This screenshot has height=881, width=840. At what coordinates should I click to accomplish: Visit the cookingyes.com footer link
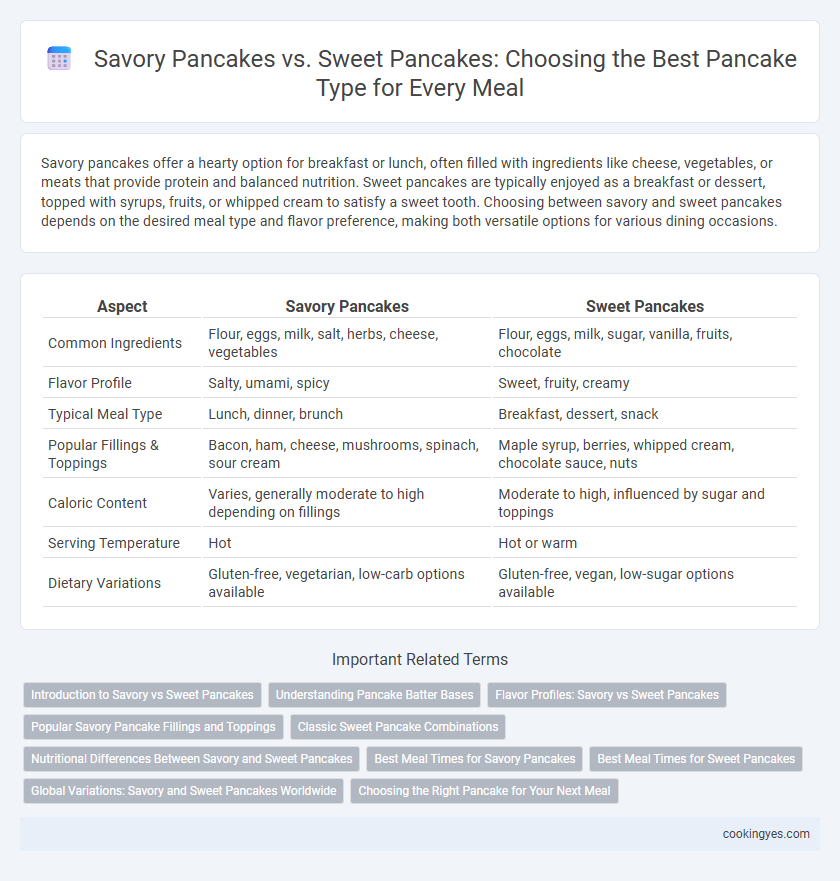[766, 834]
